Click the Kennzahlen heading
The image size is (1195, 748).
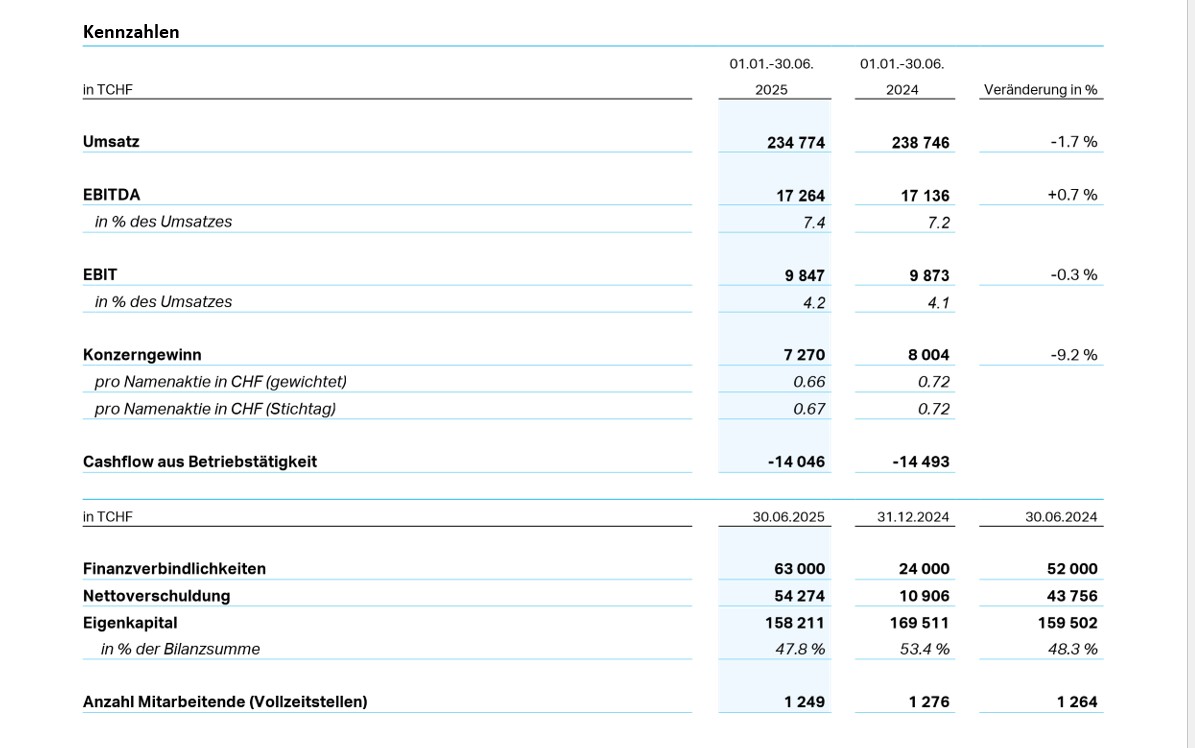click(x=131, y=32)
